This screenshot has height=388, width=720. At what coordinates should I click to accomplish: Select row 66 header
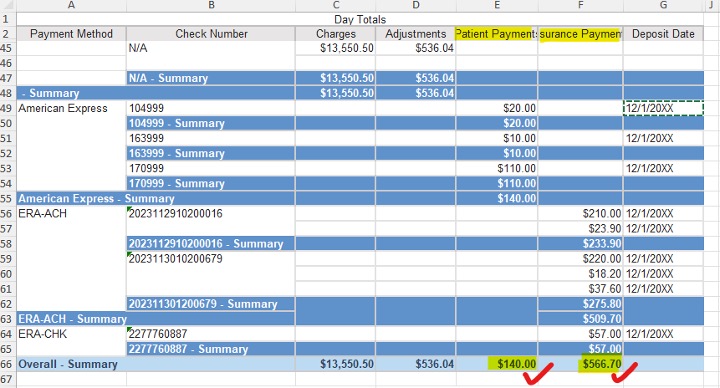(8, 364)
